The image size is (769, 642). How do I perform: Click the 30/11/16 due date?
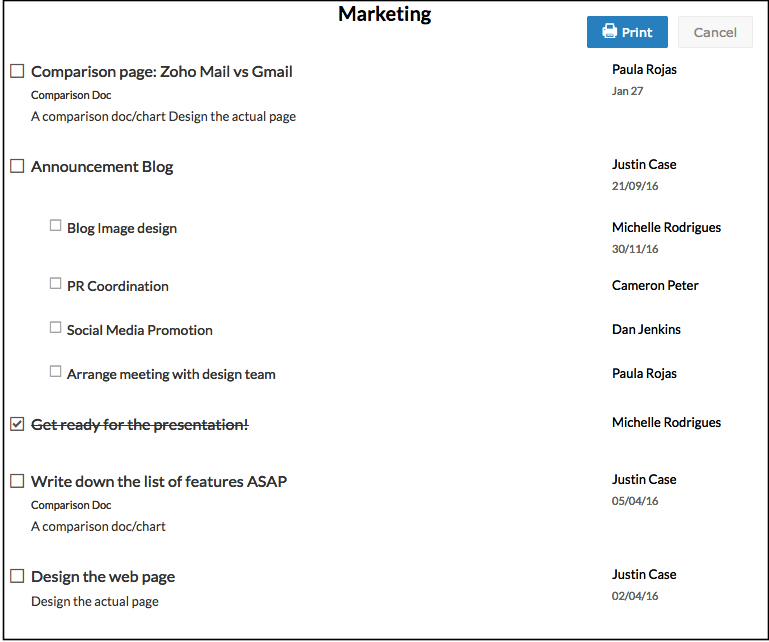(x=635, y=249)
